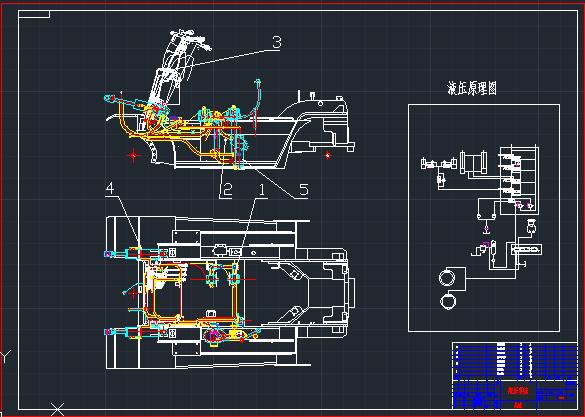Click callout number 4 above the top view
Image resolution: width=585 pixels, height=417 pixels.
110,188
